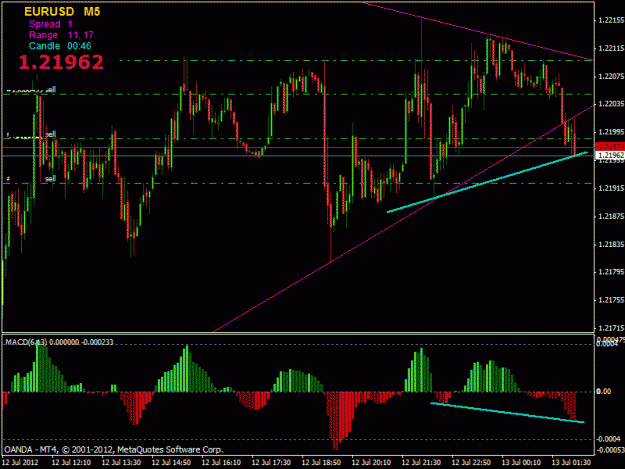Click the 1.21915 price axis label
The image size is (625, 469).
pos(611,188)
